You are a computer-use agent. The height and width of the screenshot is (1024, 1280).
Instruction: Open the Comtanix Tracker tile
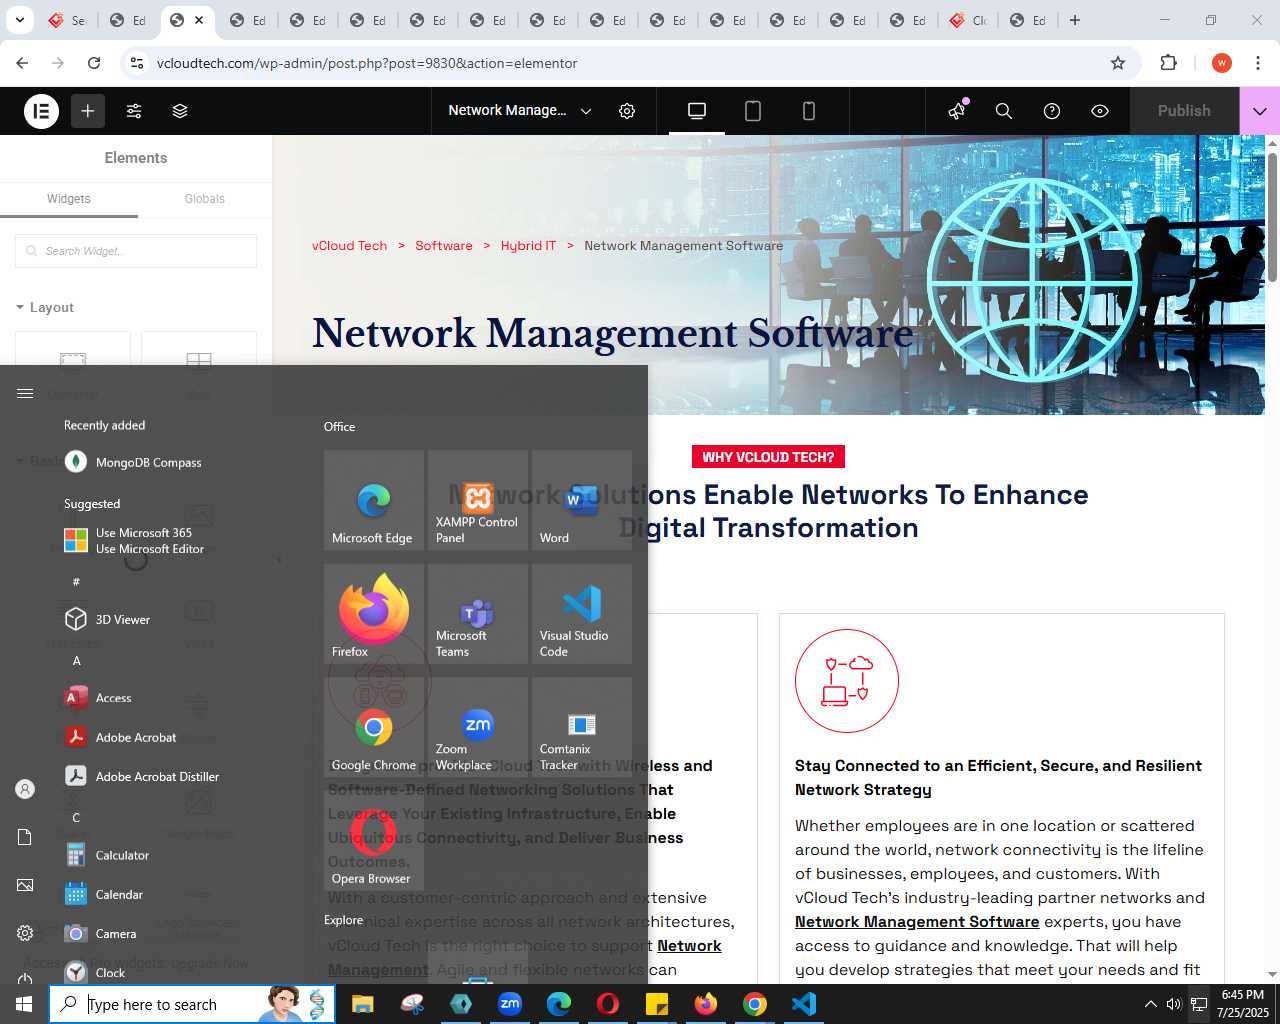point(582,727)
